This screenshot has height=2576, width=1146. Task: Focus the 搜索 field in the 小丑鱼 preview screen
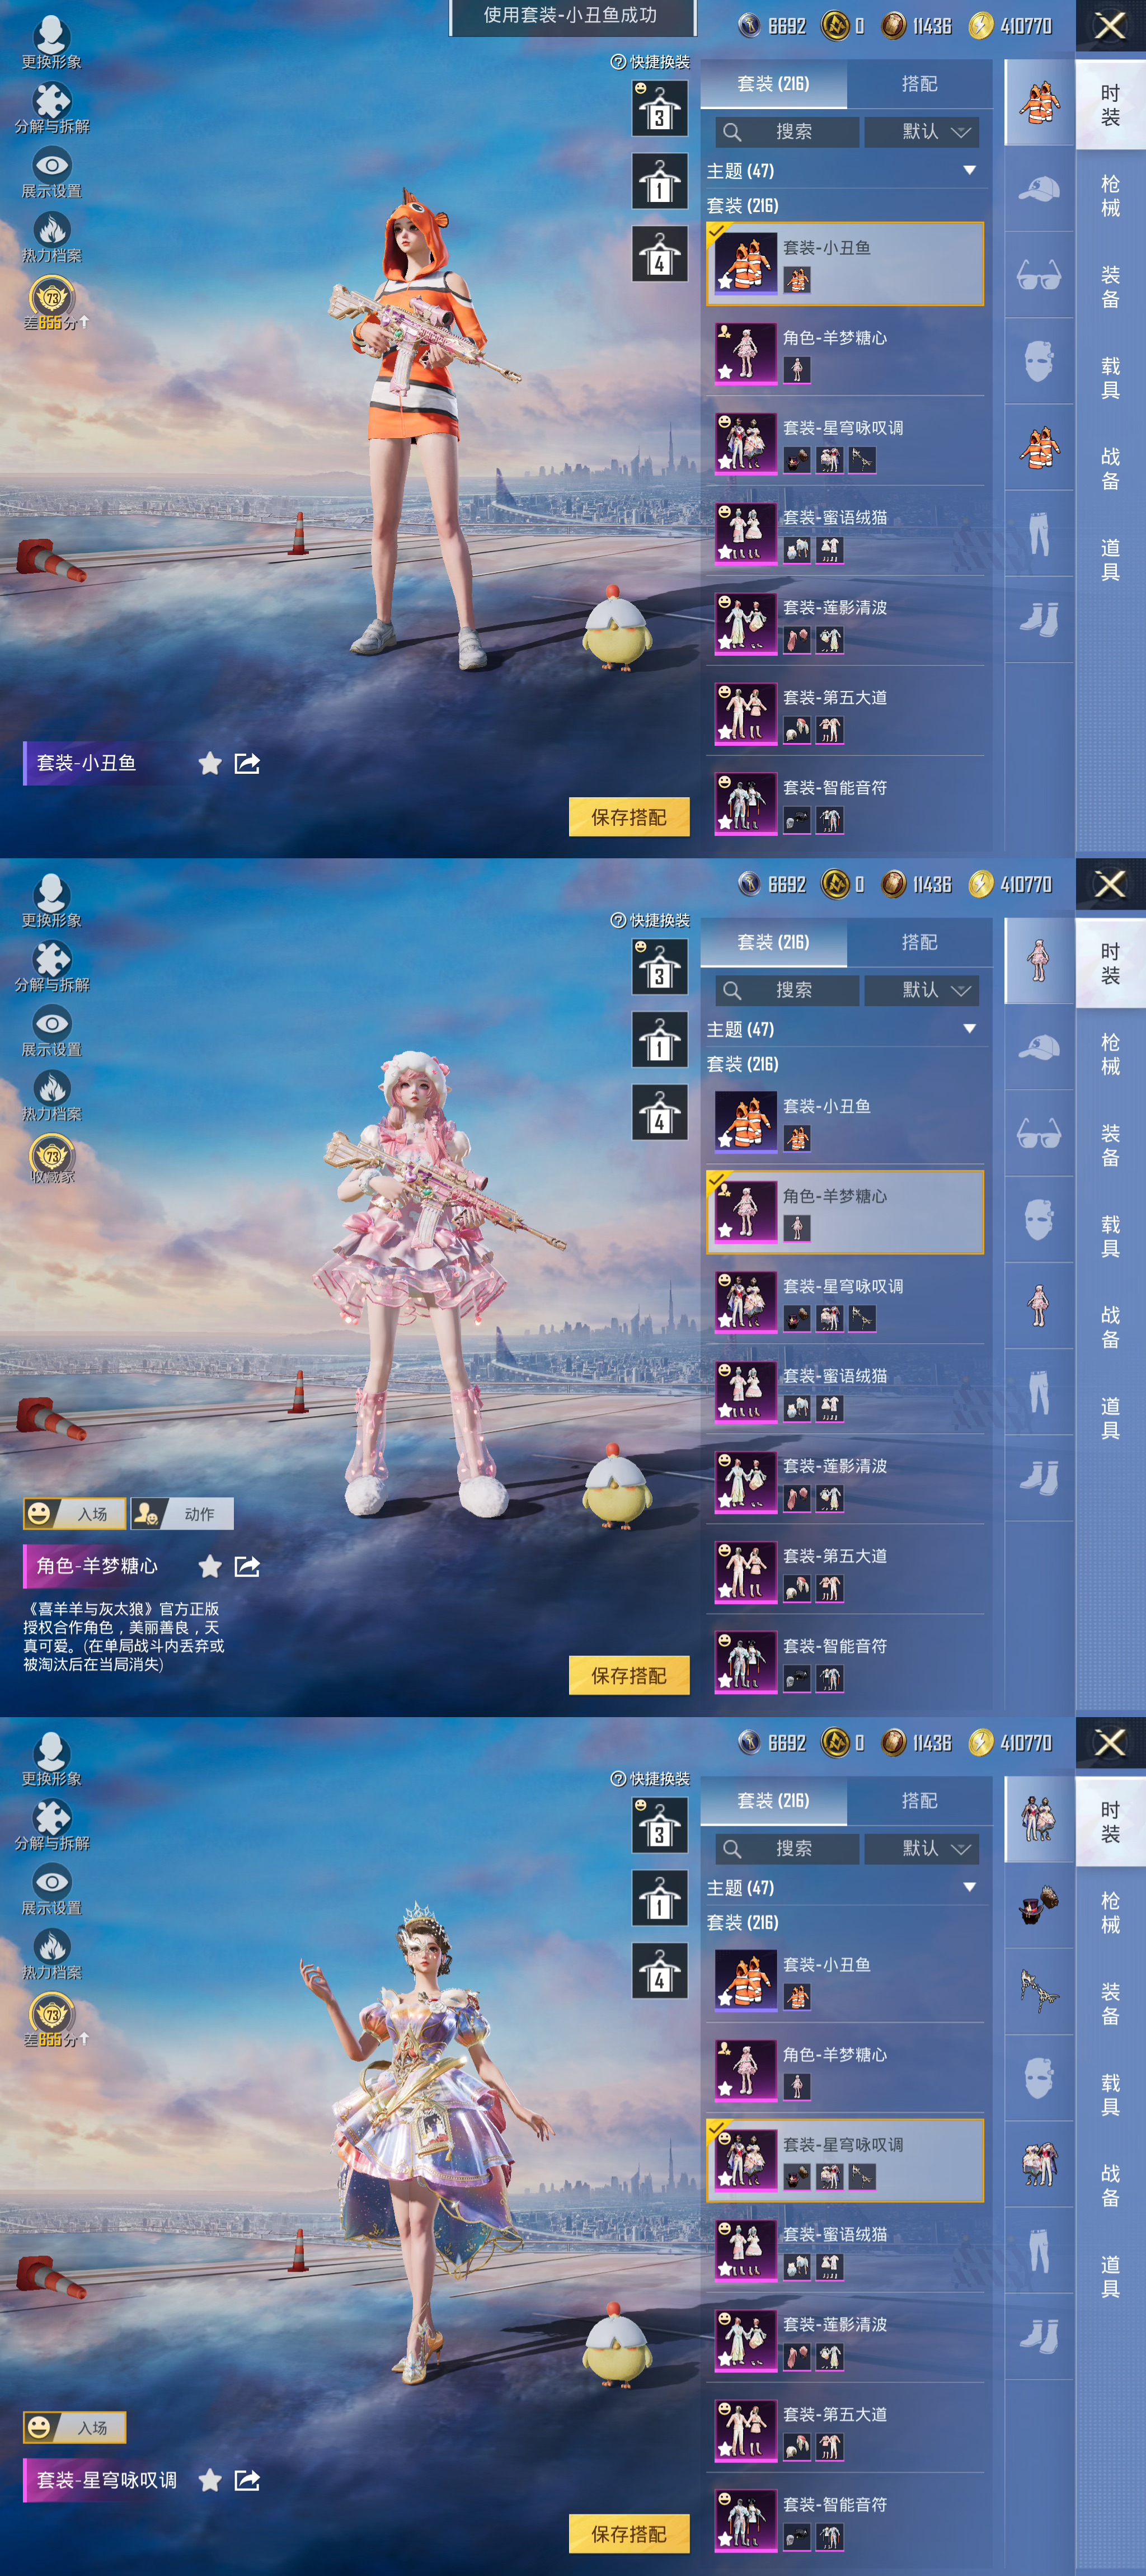(787, 132)
